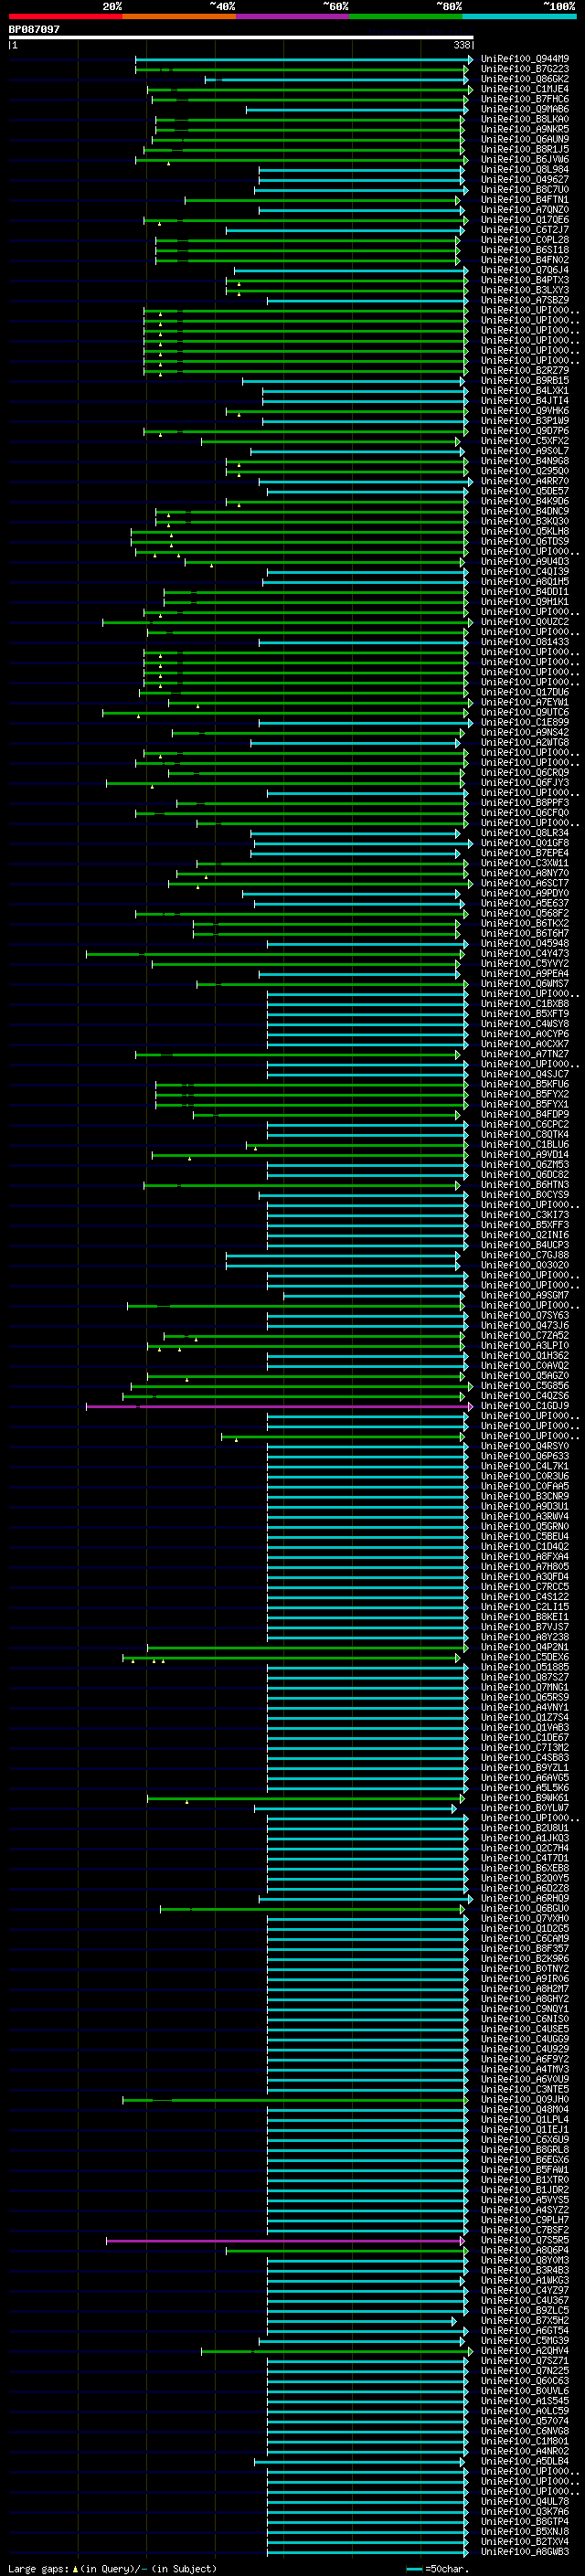Click the green ~80% identity legend segment
The image size is (585, 2576).
(406, 16)
